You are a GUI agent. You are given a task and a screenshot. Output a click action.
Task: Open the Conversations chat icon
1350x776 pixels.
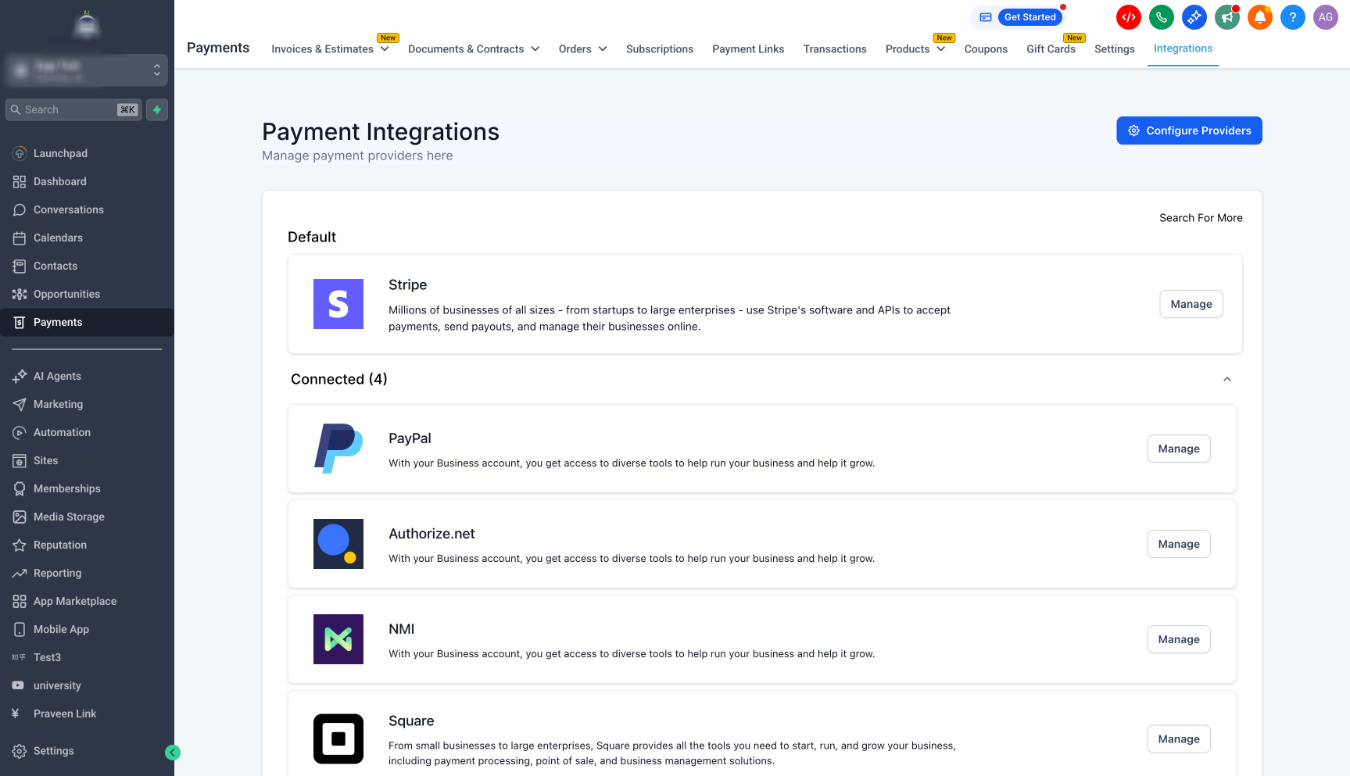[x=19, y=210]
